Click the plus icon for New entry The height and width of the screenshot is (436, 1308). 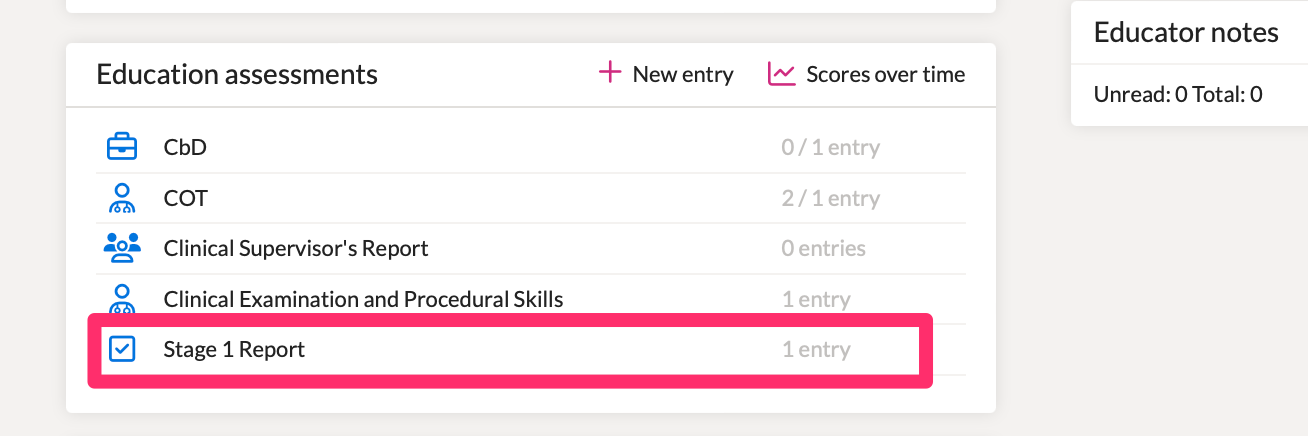609,72
